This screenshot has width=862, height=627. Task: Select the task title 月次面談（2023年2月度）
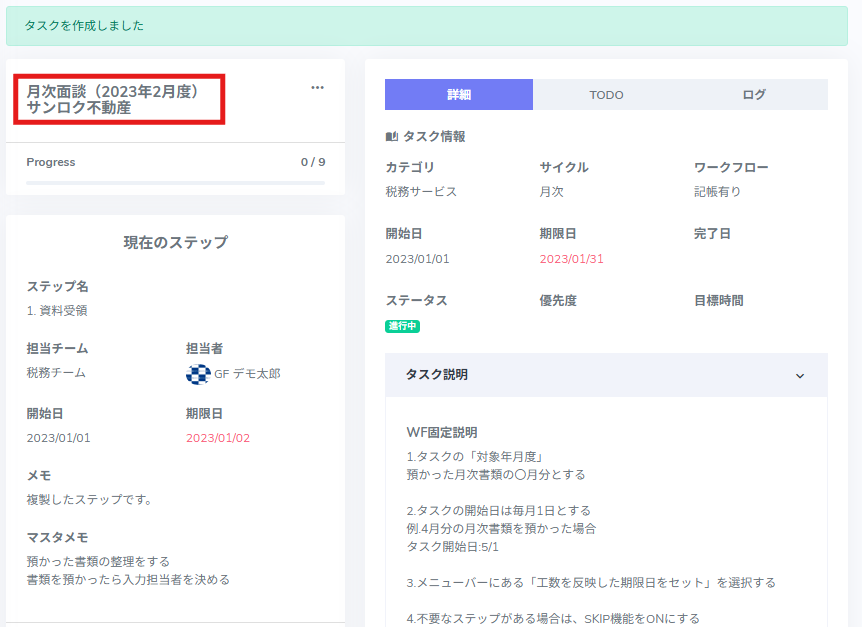click(113, 91)
